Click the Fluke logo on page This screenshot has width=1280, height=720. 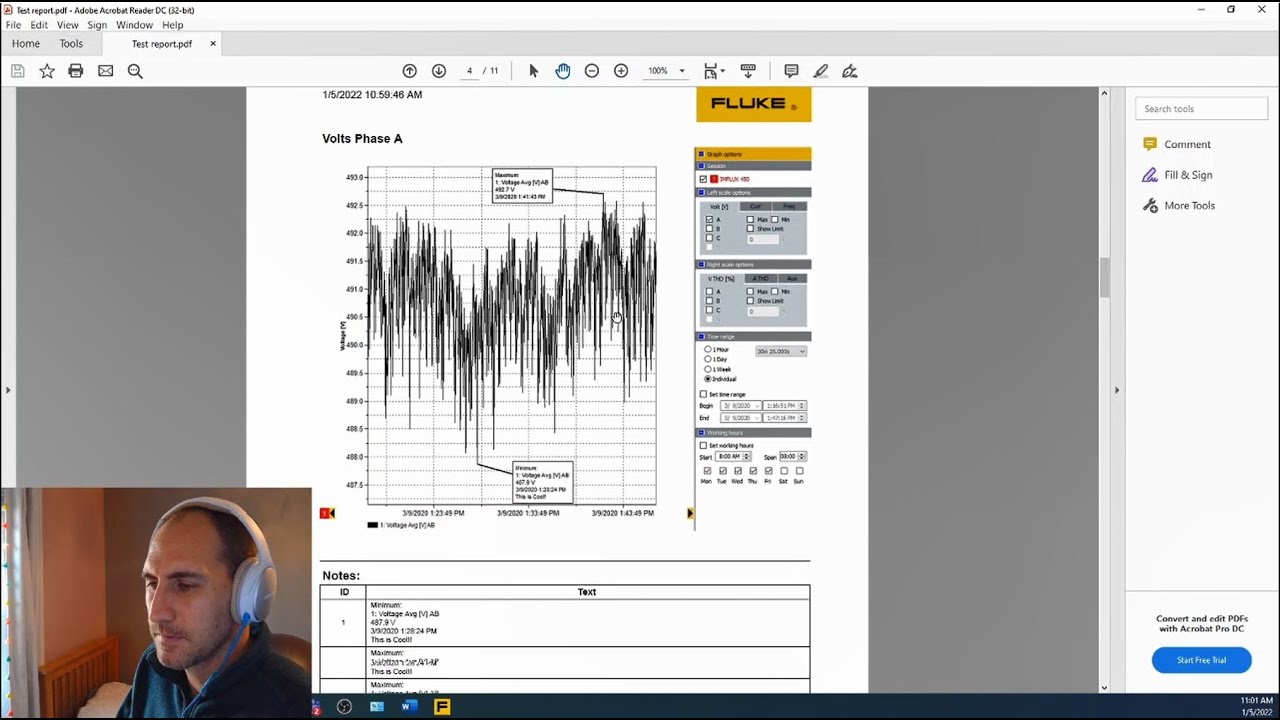[x=754, y=104]
